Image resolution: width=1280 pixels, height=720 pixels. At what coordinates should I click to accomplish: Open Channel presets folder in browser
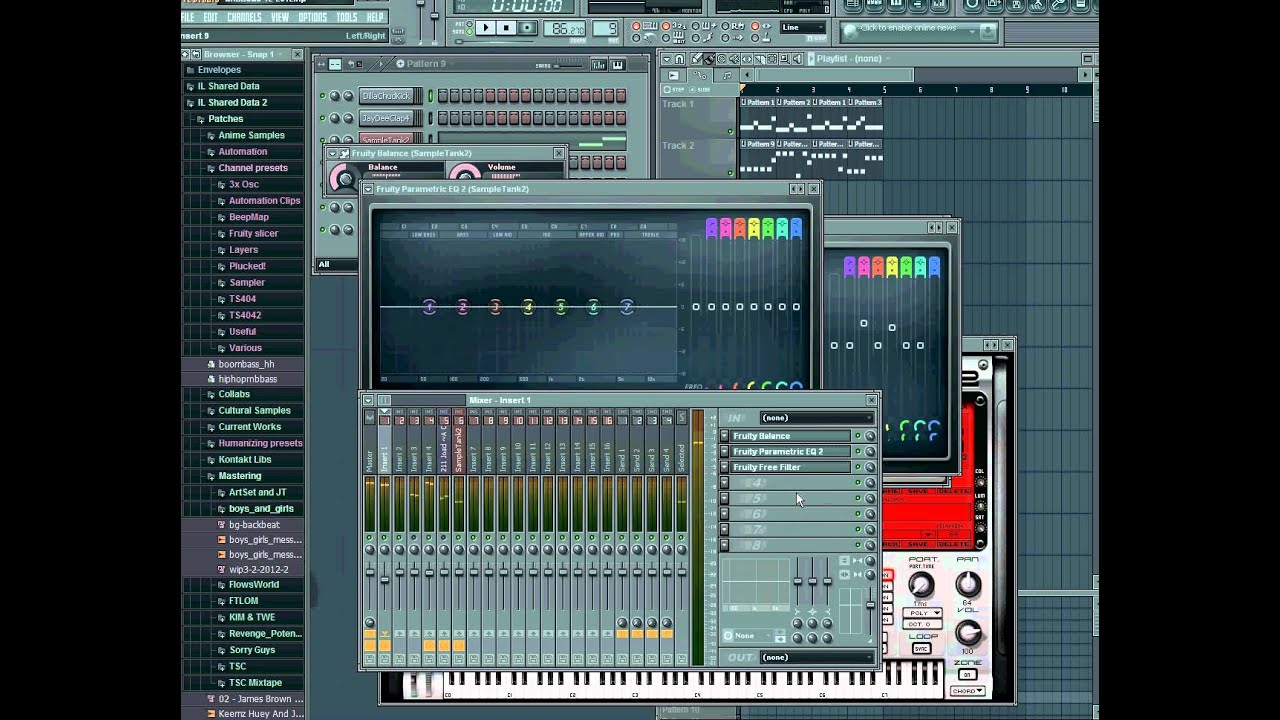coord(253,168)
